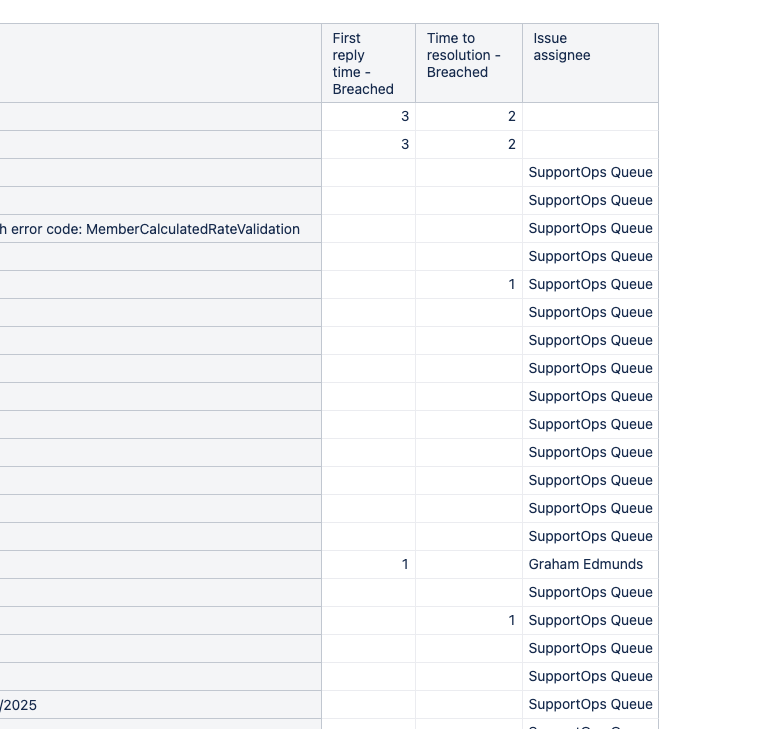This screenshot has width=784, height=729.
Task: Select the MemberCalculatedRateValidation error code row text
Action: tap(150, 229)
